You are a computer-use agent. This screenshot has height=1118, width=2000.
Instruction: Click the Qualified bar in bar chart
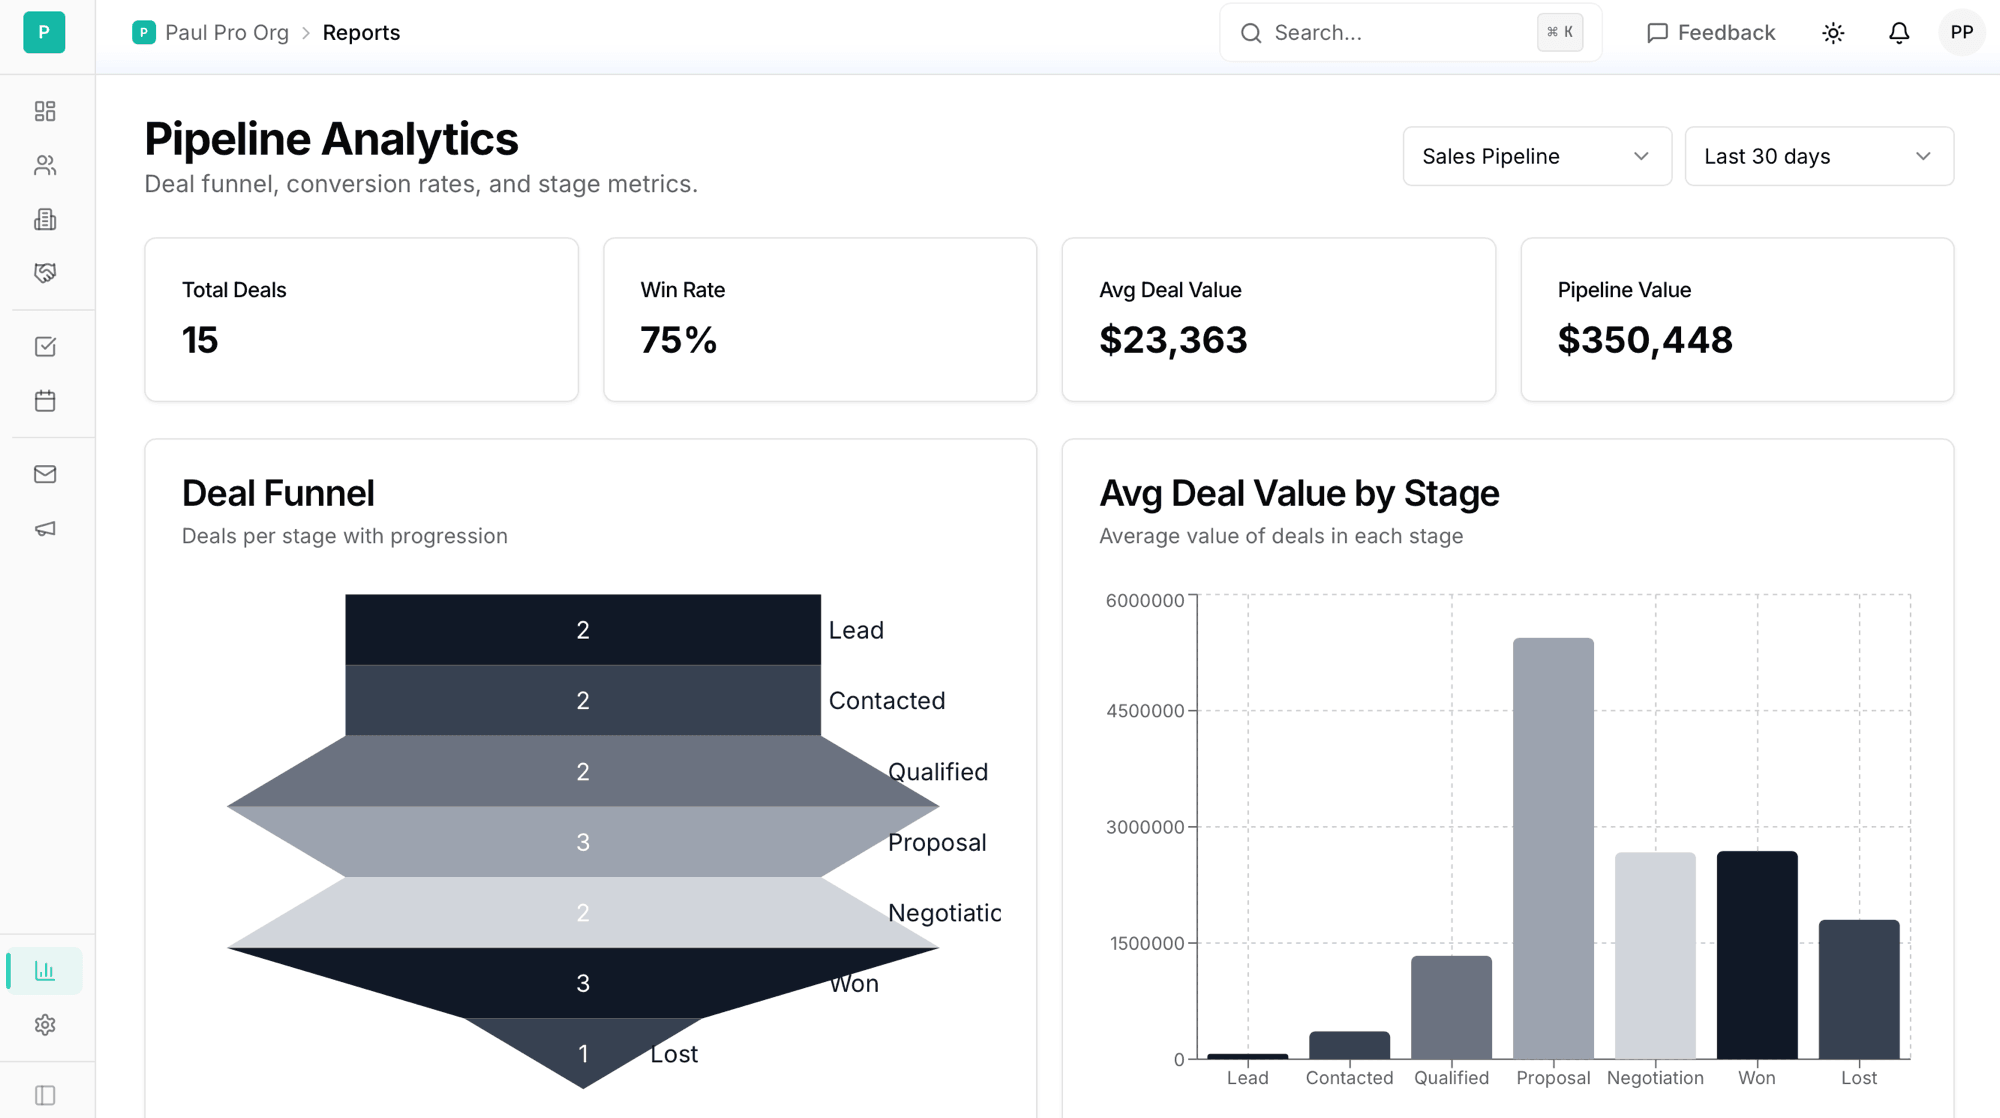point(1451,1007)
